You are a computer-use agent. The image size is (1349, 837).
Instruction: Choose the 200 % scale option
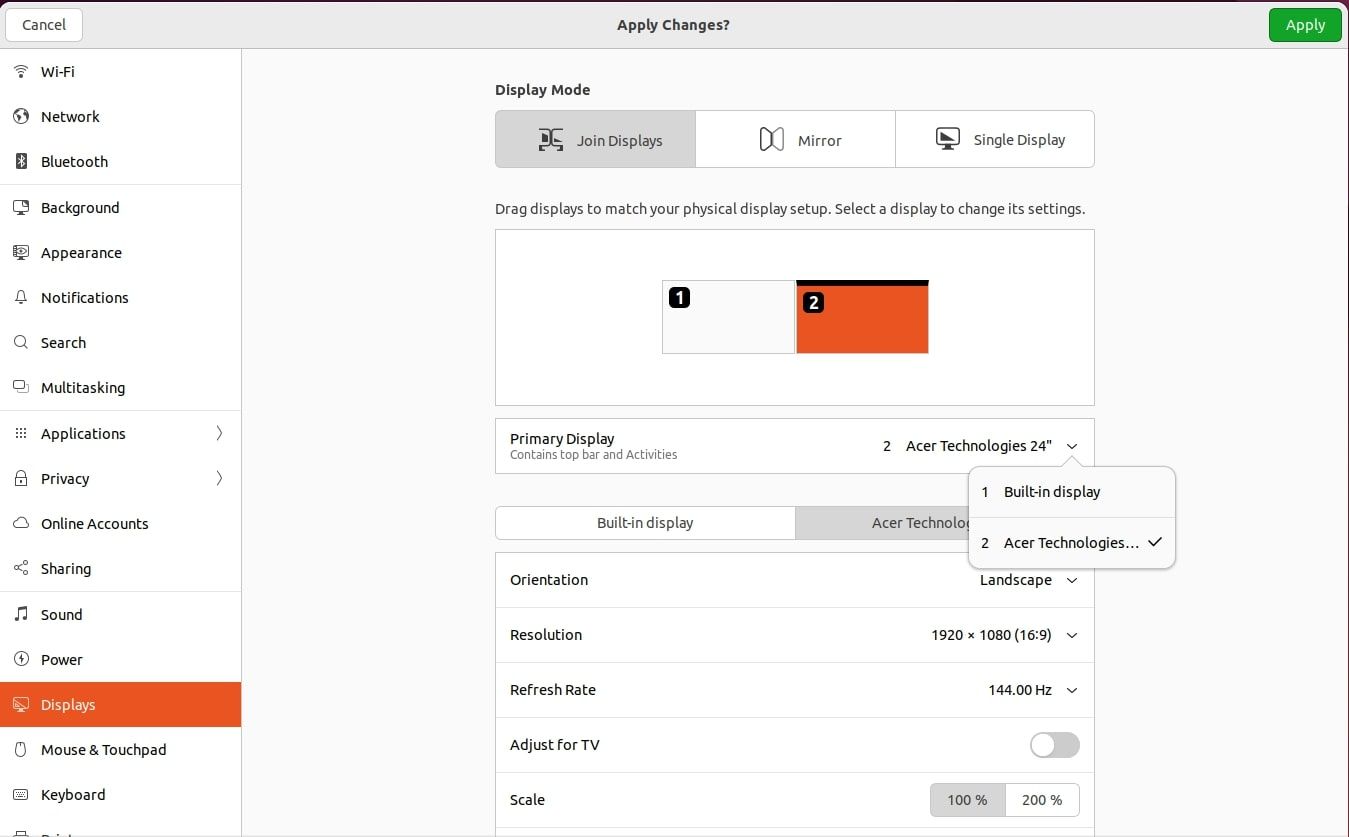1042,800
